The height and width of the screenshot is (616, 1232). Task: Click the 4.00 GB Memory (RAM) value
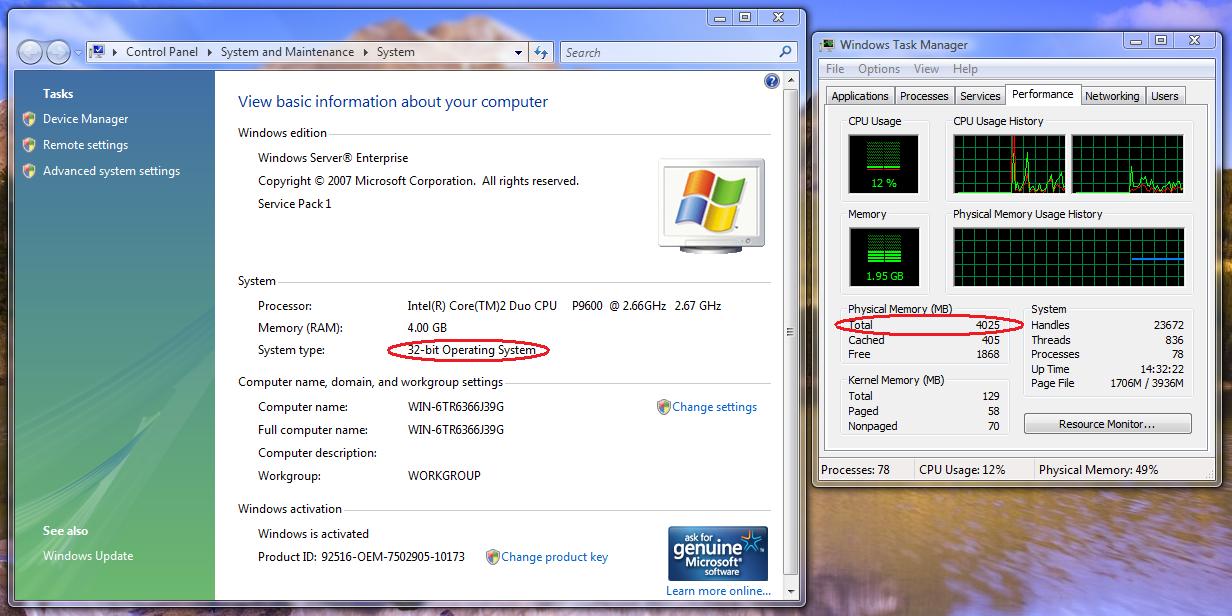tap(427, 328)
